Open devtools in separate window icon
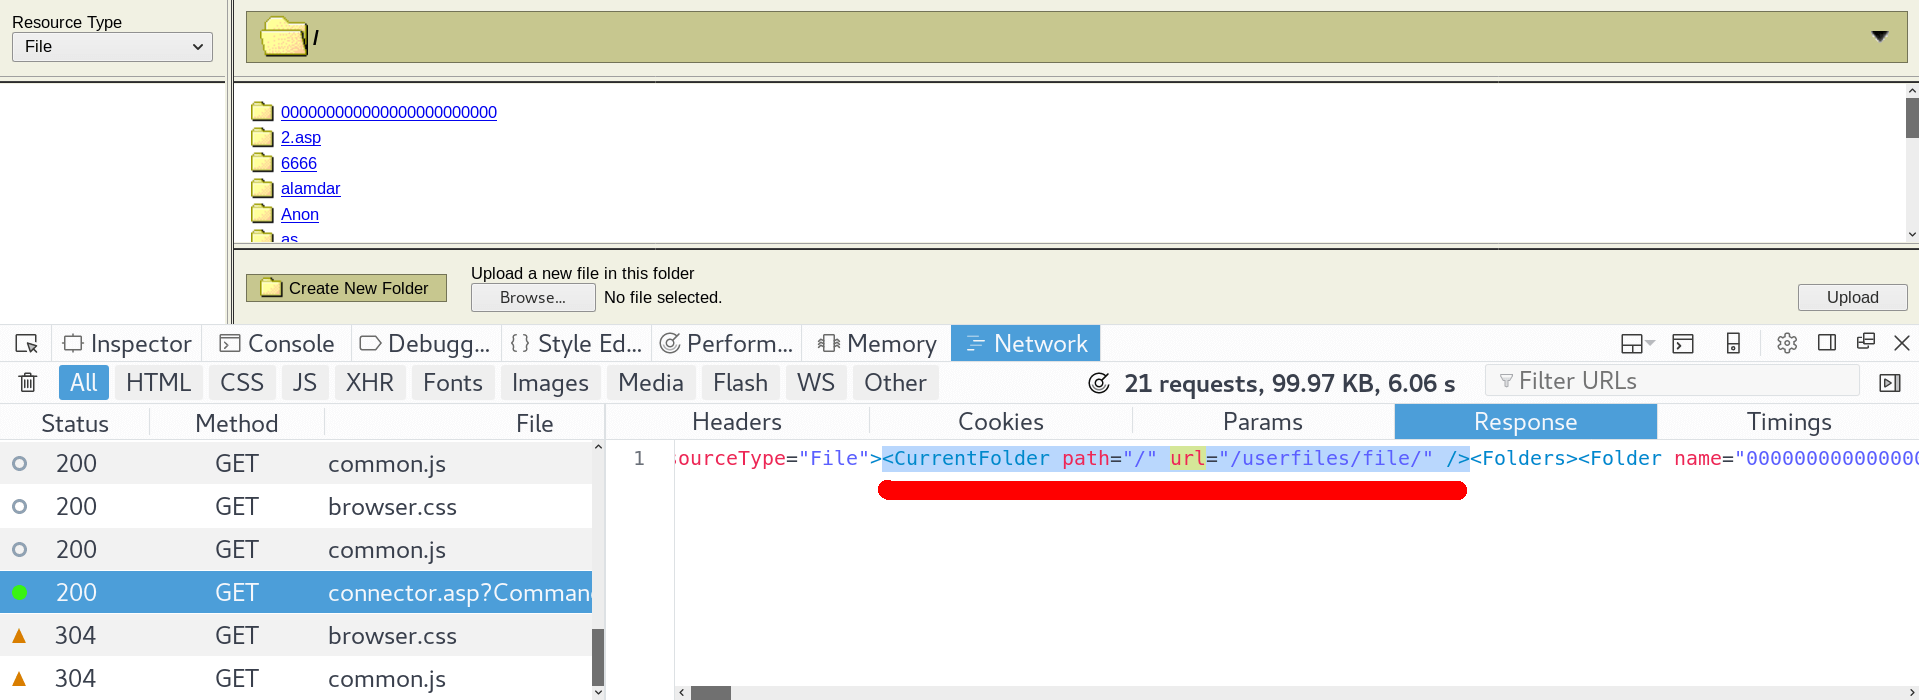Screen dimensions: 1919x700 [x=1865, y=343]
